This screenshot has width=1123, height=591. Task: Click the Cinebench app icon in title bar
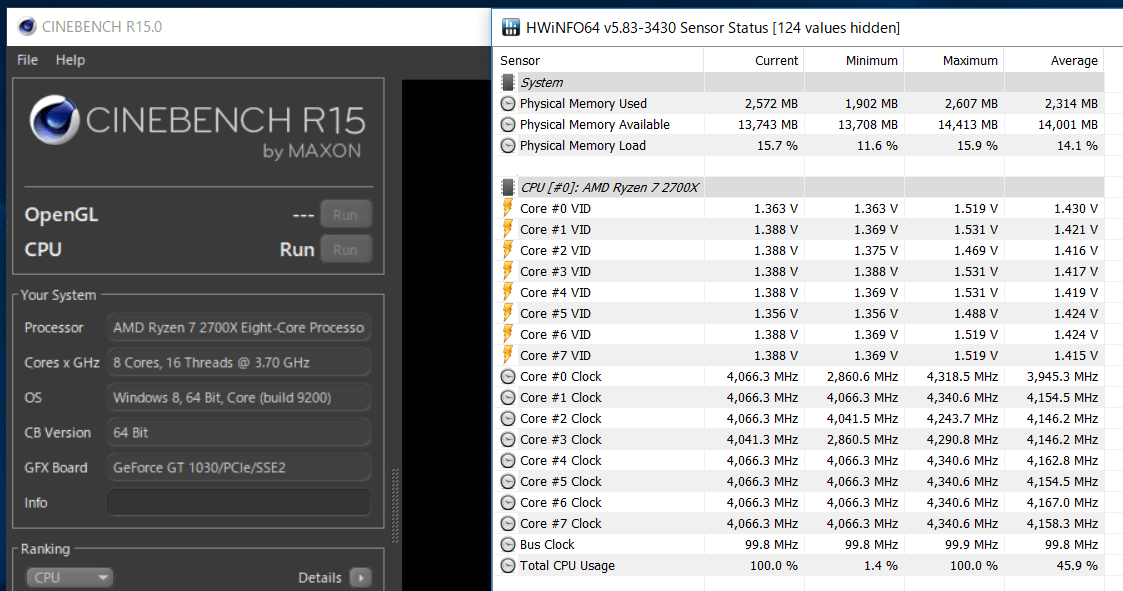click(x=27, y=27)
